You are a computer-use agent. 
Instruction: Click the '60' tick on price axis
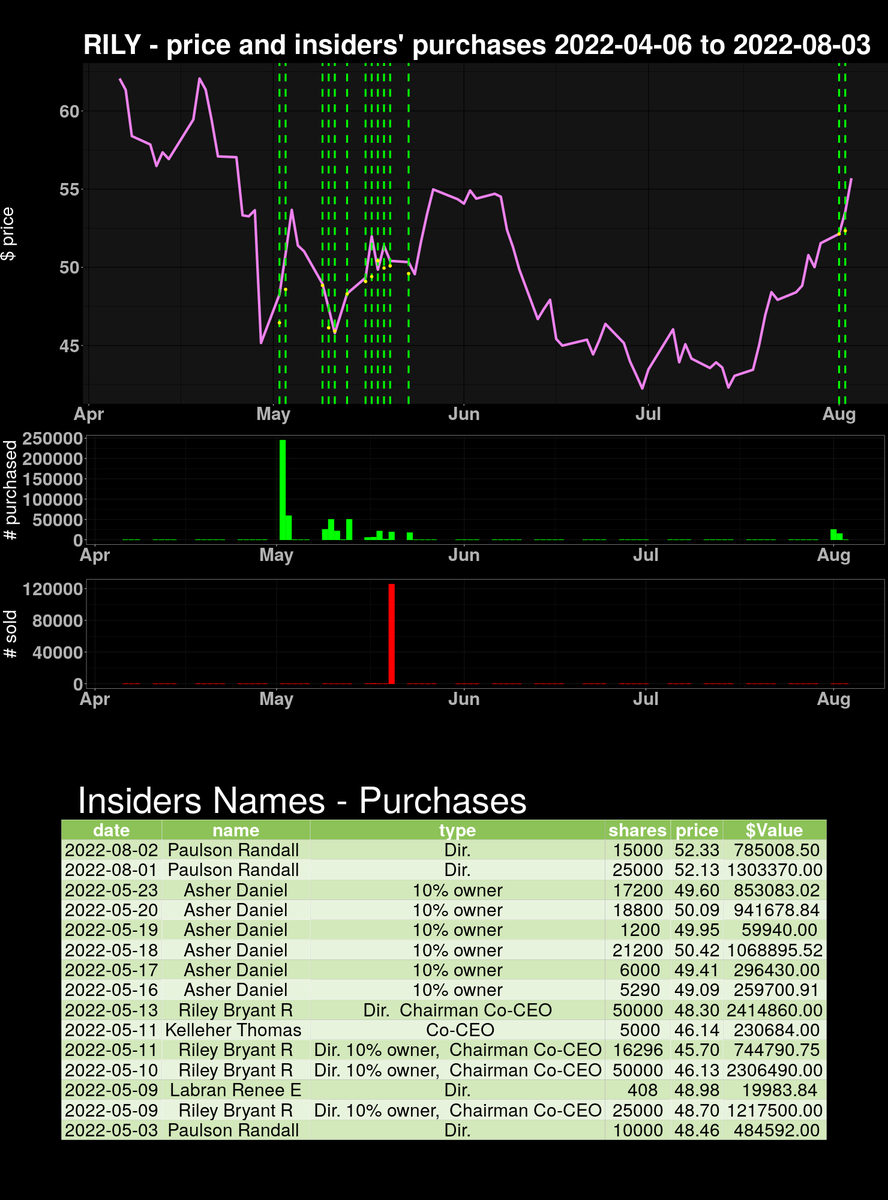[68, 111]
